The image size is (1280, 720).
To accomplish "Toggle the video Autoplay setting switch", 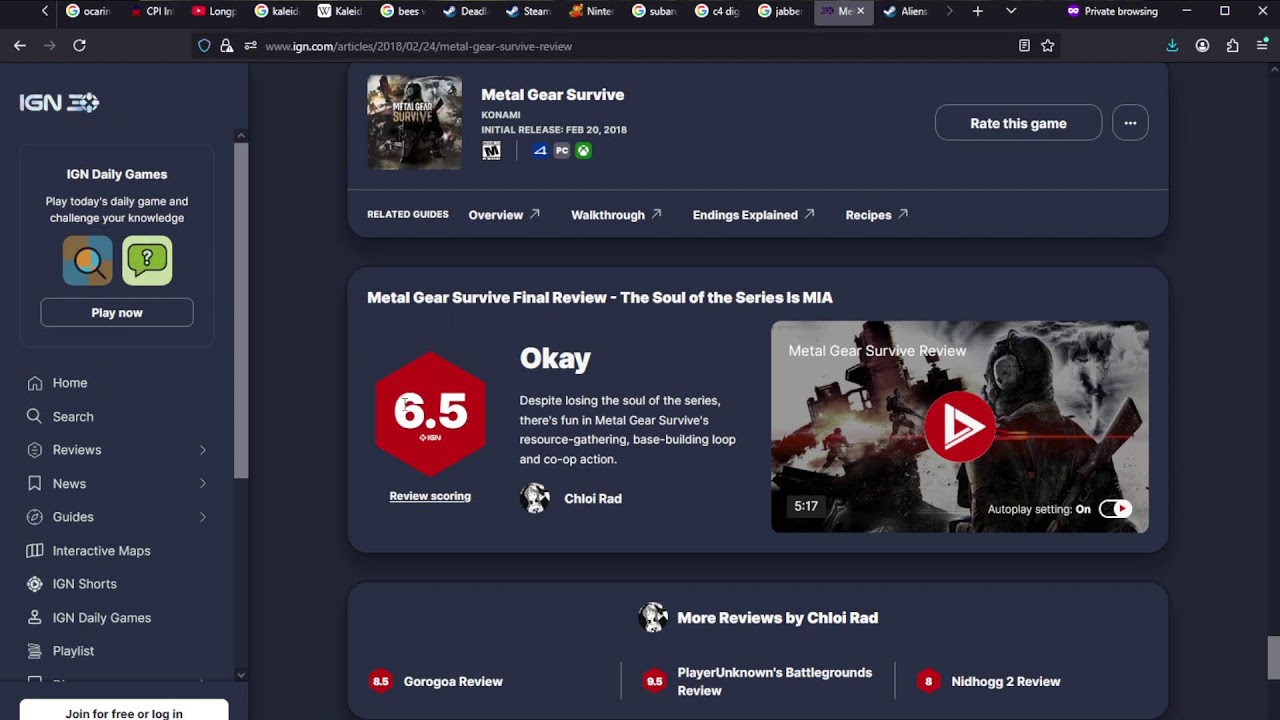I will point(1115,509).
